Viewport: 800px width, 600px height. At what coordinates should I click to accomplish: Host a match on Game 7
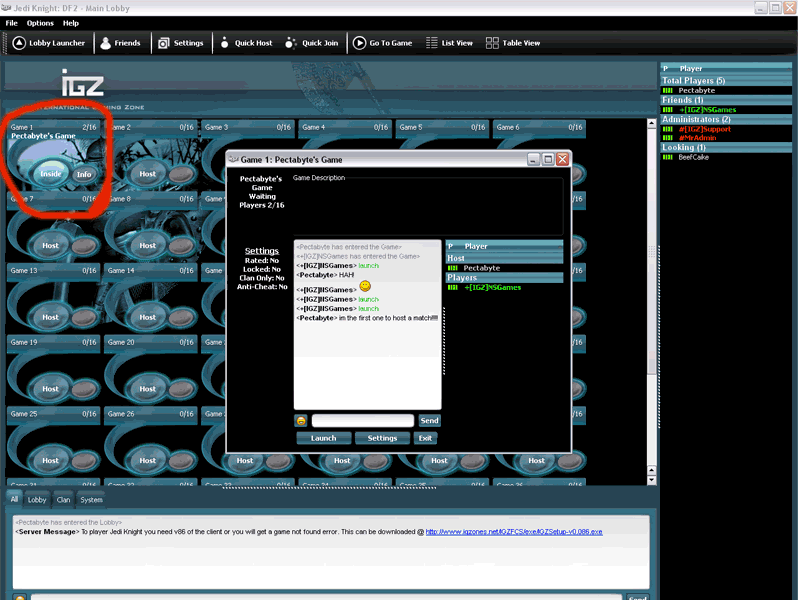(x=51, y=245)
